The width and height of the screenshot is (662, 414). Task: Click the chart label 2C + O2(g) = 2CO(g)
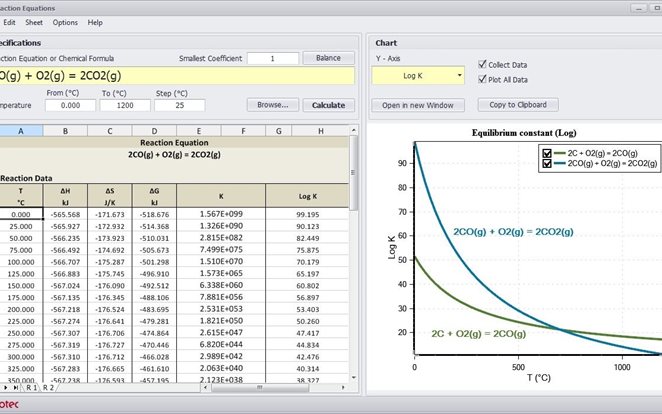coord(478,334)
